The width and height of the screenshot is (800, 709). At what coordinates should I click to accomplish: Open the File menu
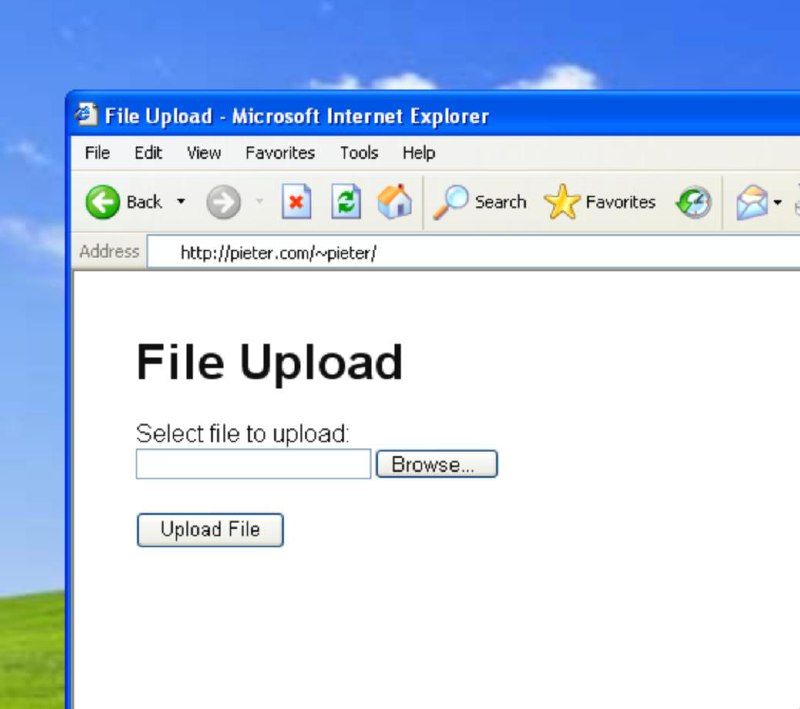(97, 153)
